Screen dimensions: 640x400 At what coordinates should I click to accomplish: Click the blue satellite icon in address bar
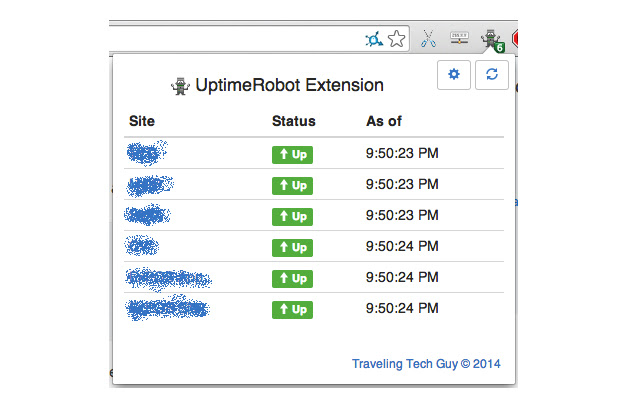coord(373,39)
